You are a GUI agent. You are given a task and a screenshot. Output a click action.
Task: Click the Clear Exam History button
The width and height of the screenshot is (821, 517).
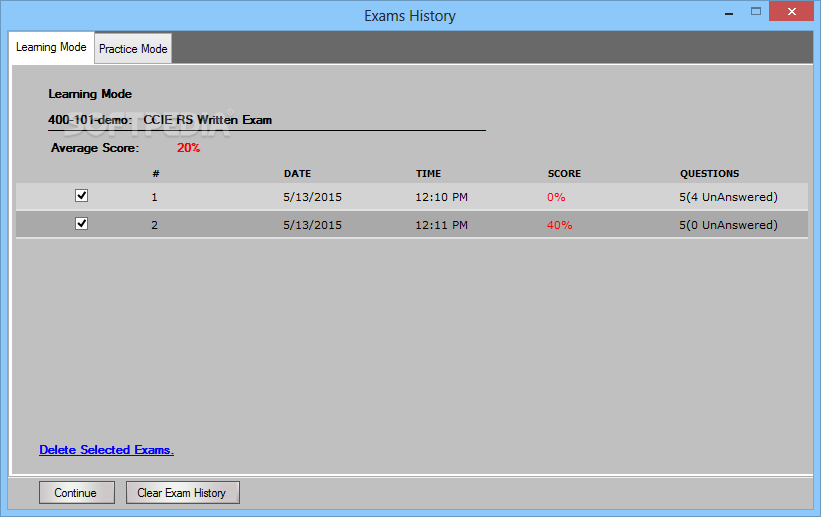click(183, 493)
